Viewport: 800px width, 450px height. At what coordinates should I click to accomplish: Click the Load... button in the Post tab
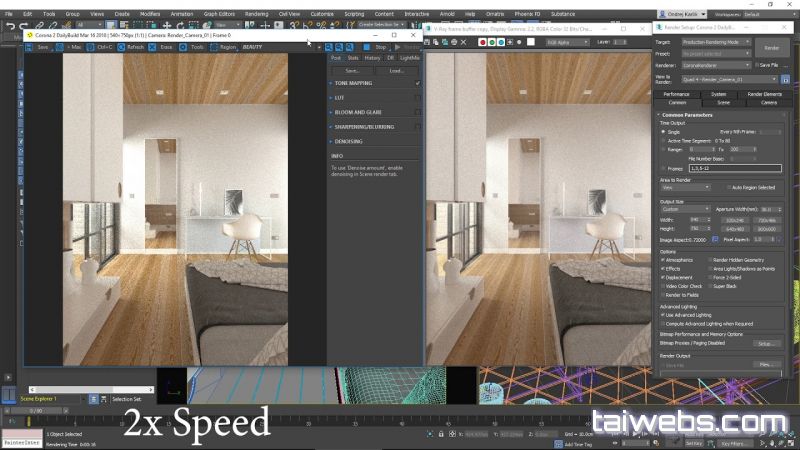(396, 71)
